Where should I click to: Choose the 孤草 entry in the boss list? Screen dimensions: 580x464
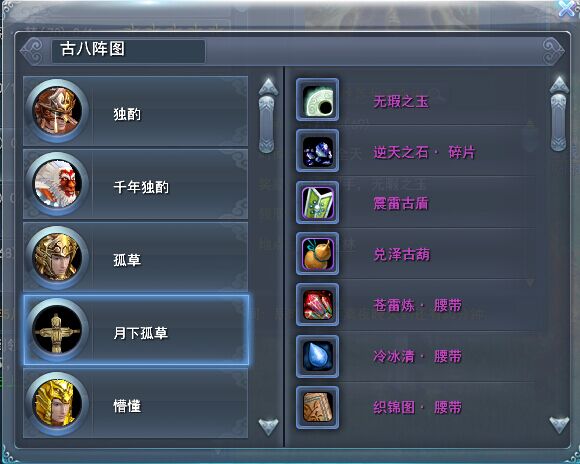135,256
